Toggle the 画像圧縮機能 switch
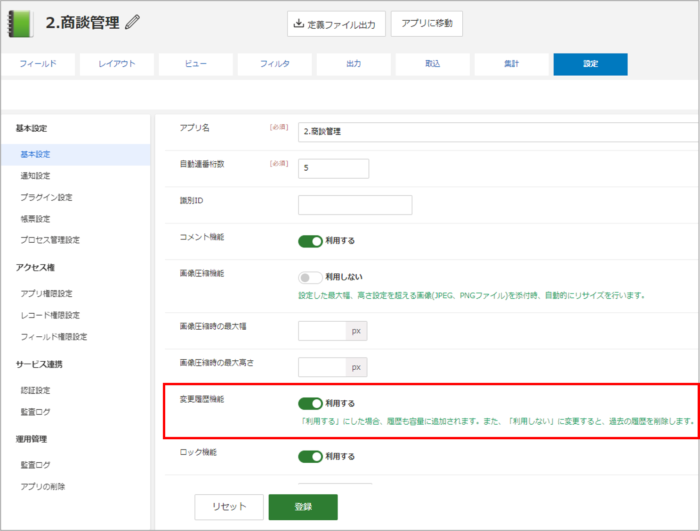Screen dimensions: 700x531 [310, 278]
